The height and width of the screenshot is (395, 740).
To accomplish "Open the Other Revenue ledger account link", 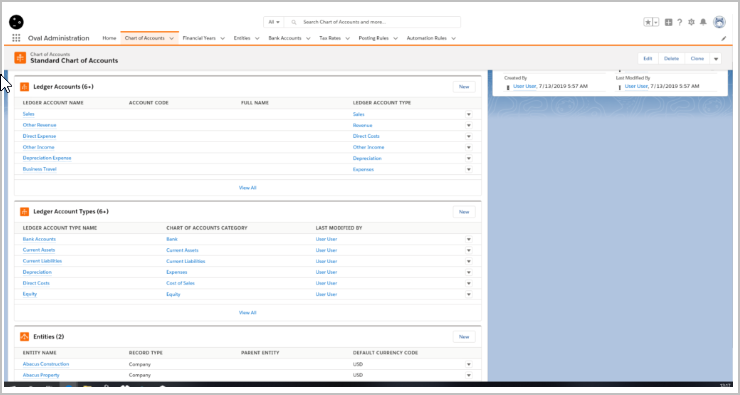I will [x=39, y=125].
